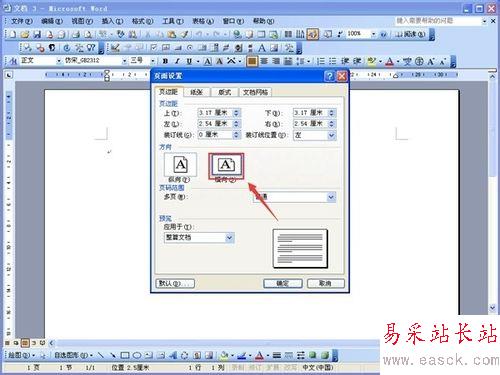Click the Arrow tool in Drawing toolbar

[113, 356]
